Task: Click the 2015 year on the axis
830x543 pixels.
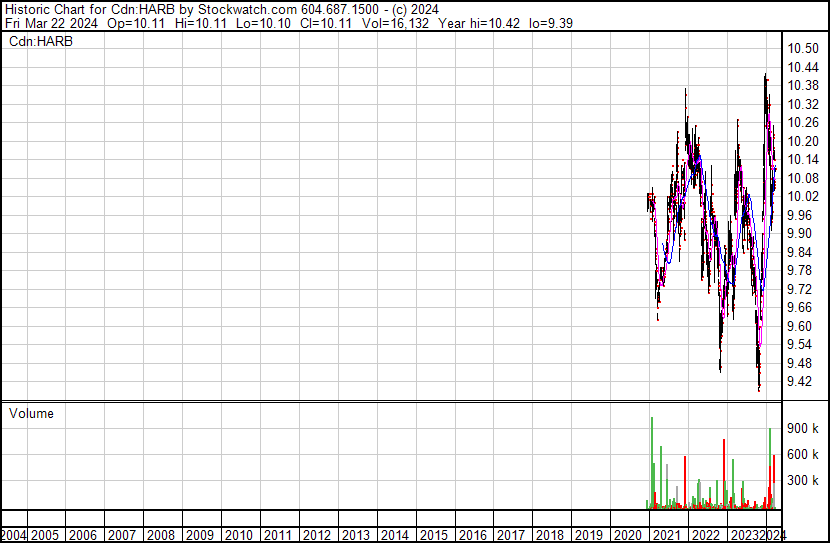Action: 433,535
